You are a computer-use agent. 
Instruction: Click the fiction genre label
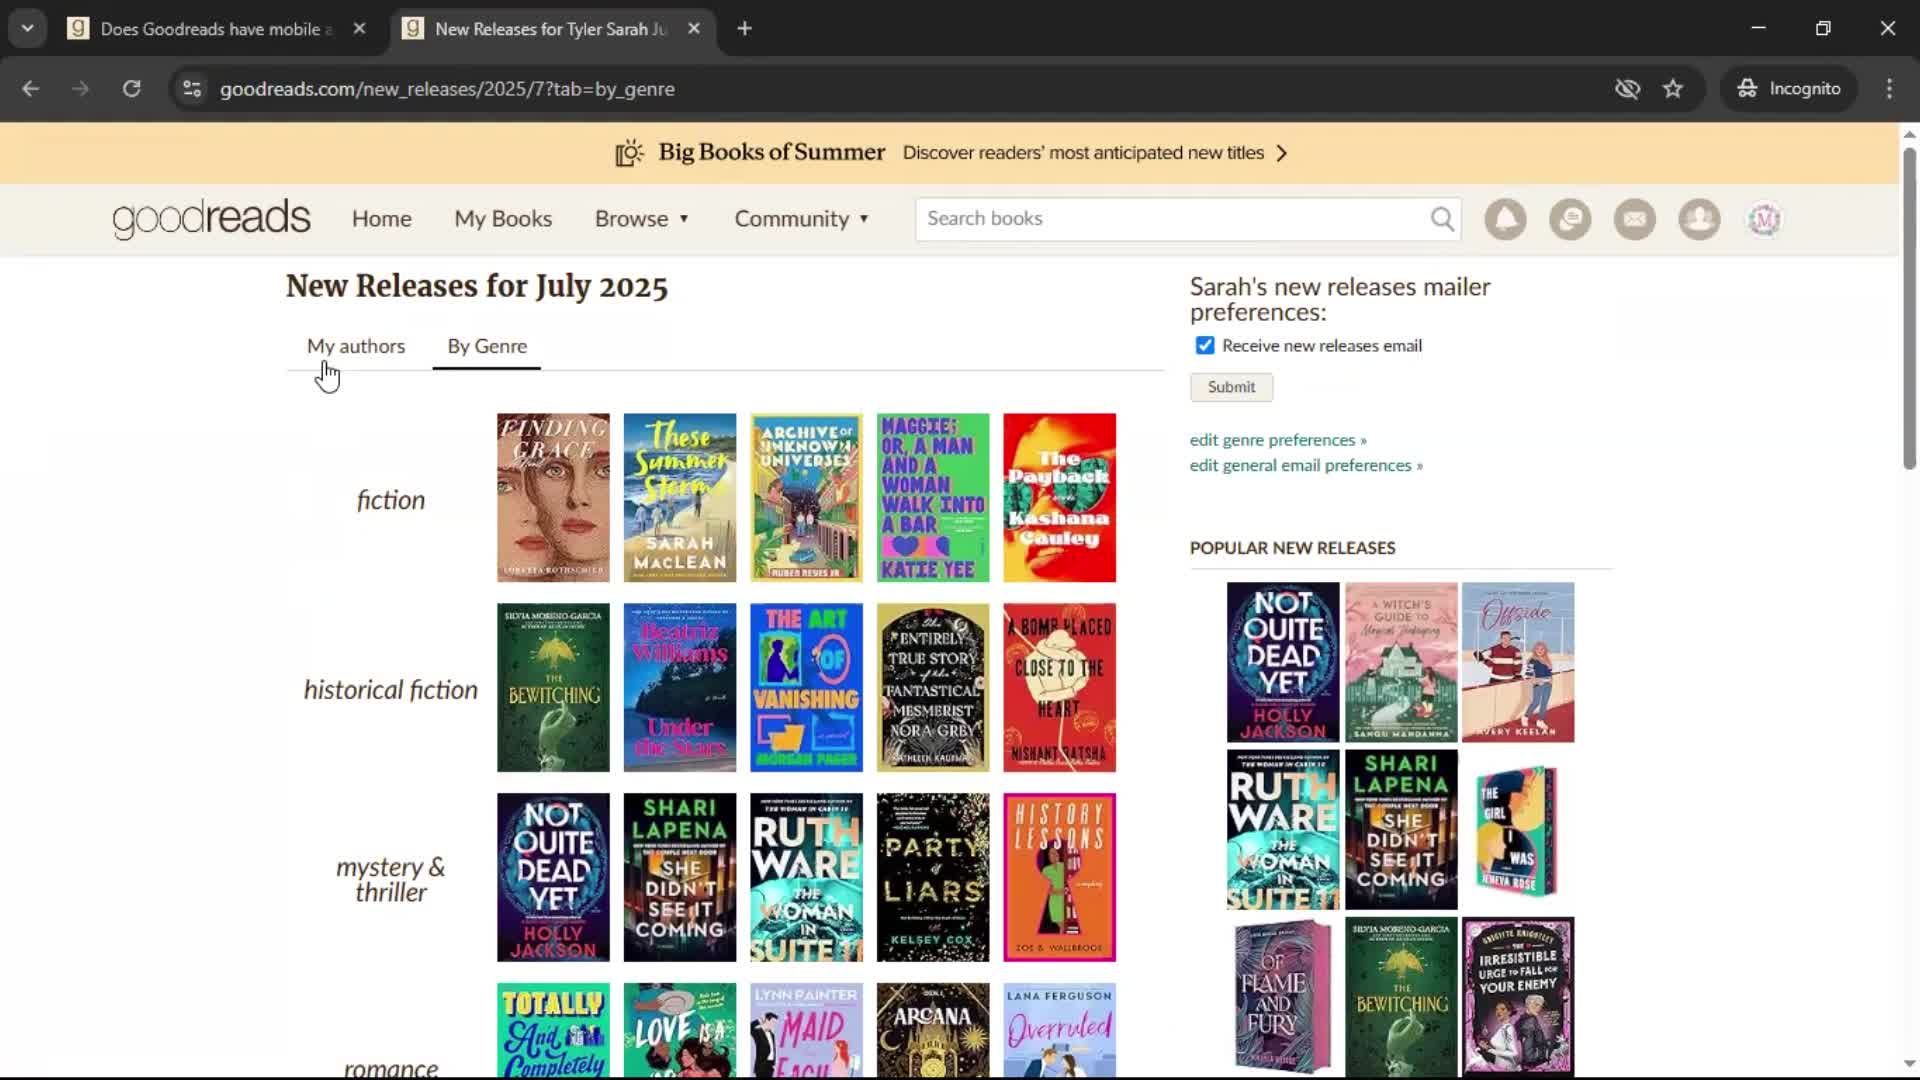[391, 500]
